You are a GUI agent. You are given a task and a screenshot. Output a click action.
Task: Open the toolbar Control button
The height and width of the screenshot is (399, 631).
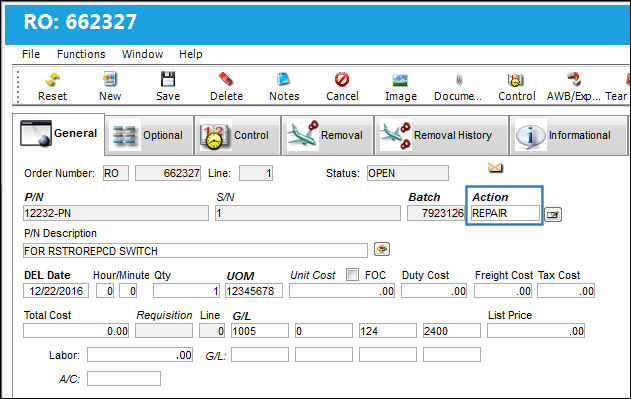pyautogui.click(x=516, y=87)
